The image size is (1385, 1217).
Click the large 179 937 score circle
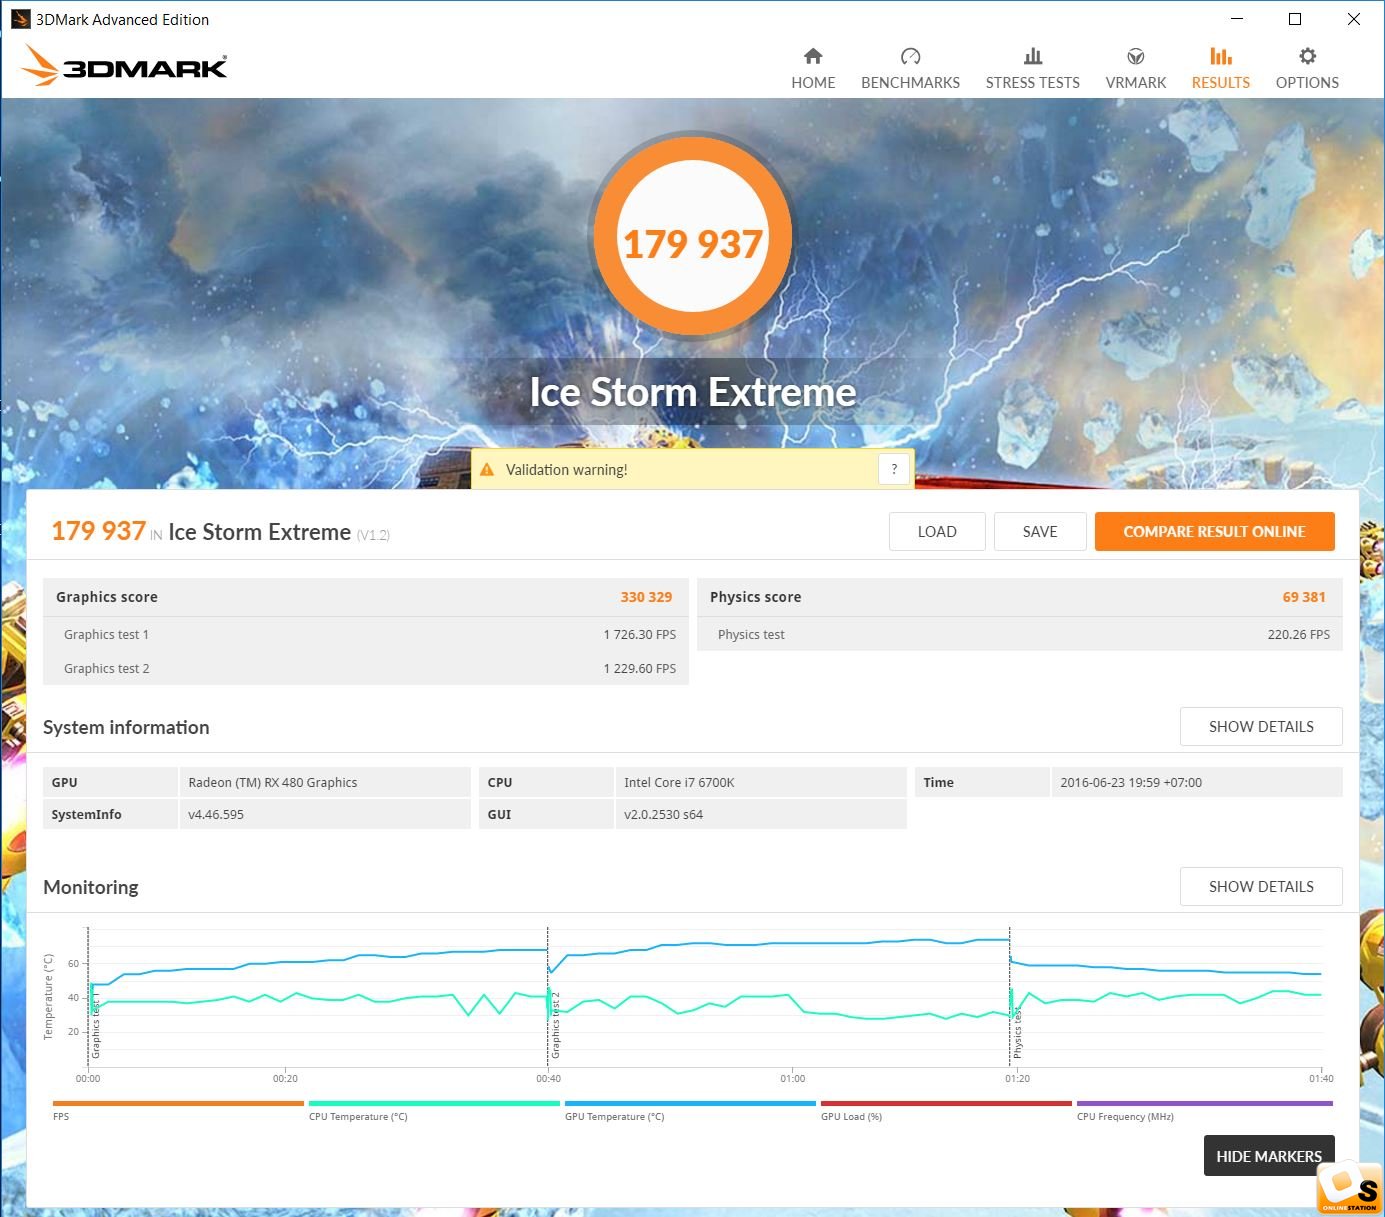(x=692, y=236)
